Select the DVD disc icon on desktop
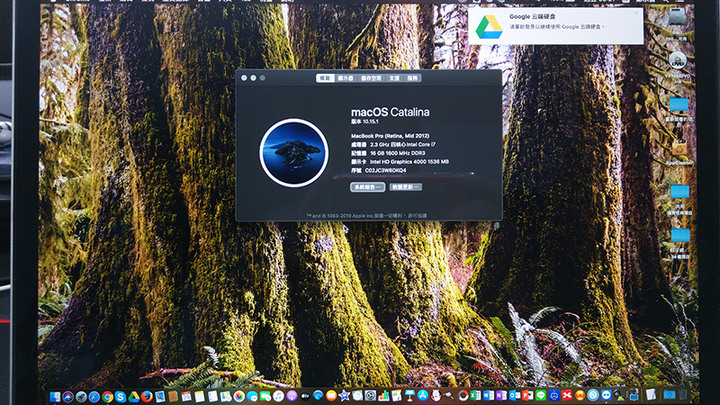 click(678, 61)
